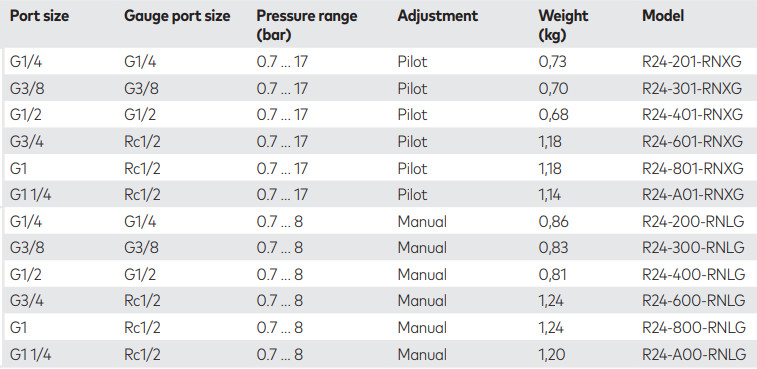The width and height of the screenshot is (757, 369).
Task: Select model R24-301-RNXG
Action: (692, 88)
